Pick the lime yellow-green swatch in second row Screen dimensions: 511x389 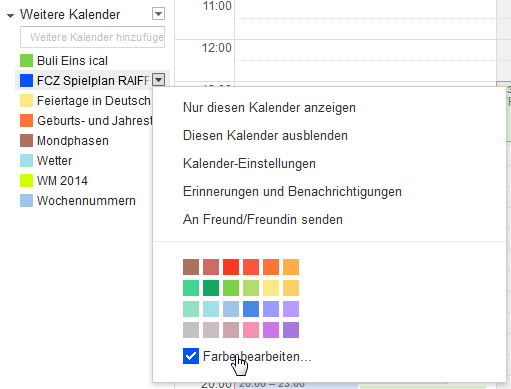click(251, 288)
